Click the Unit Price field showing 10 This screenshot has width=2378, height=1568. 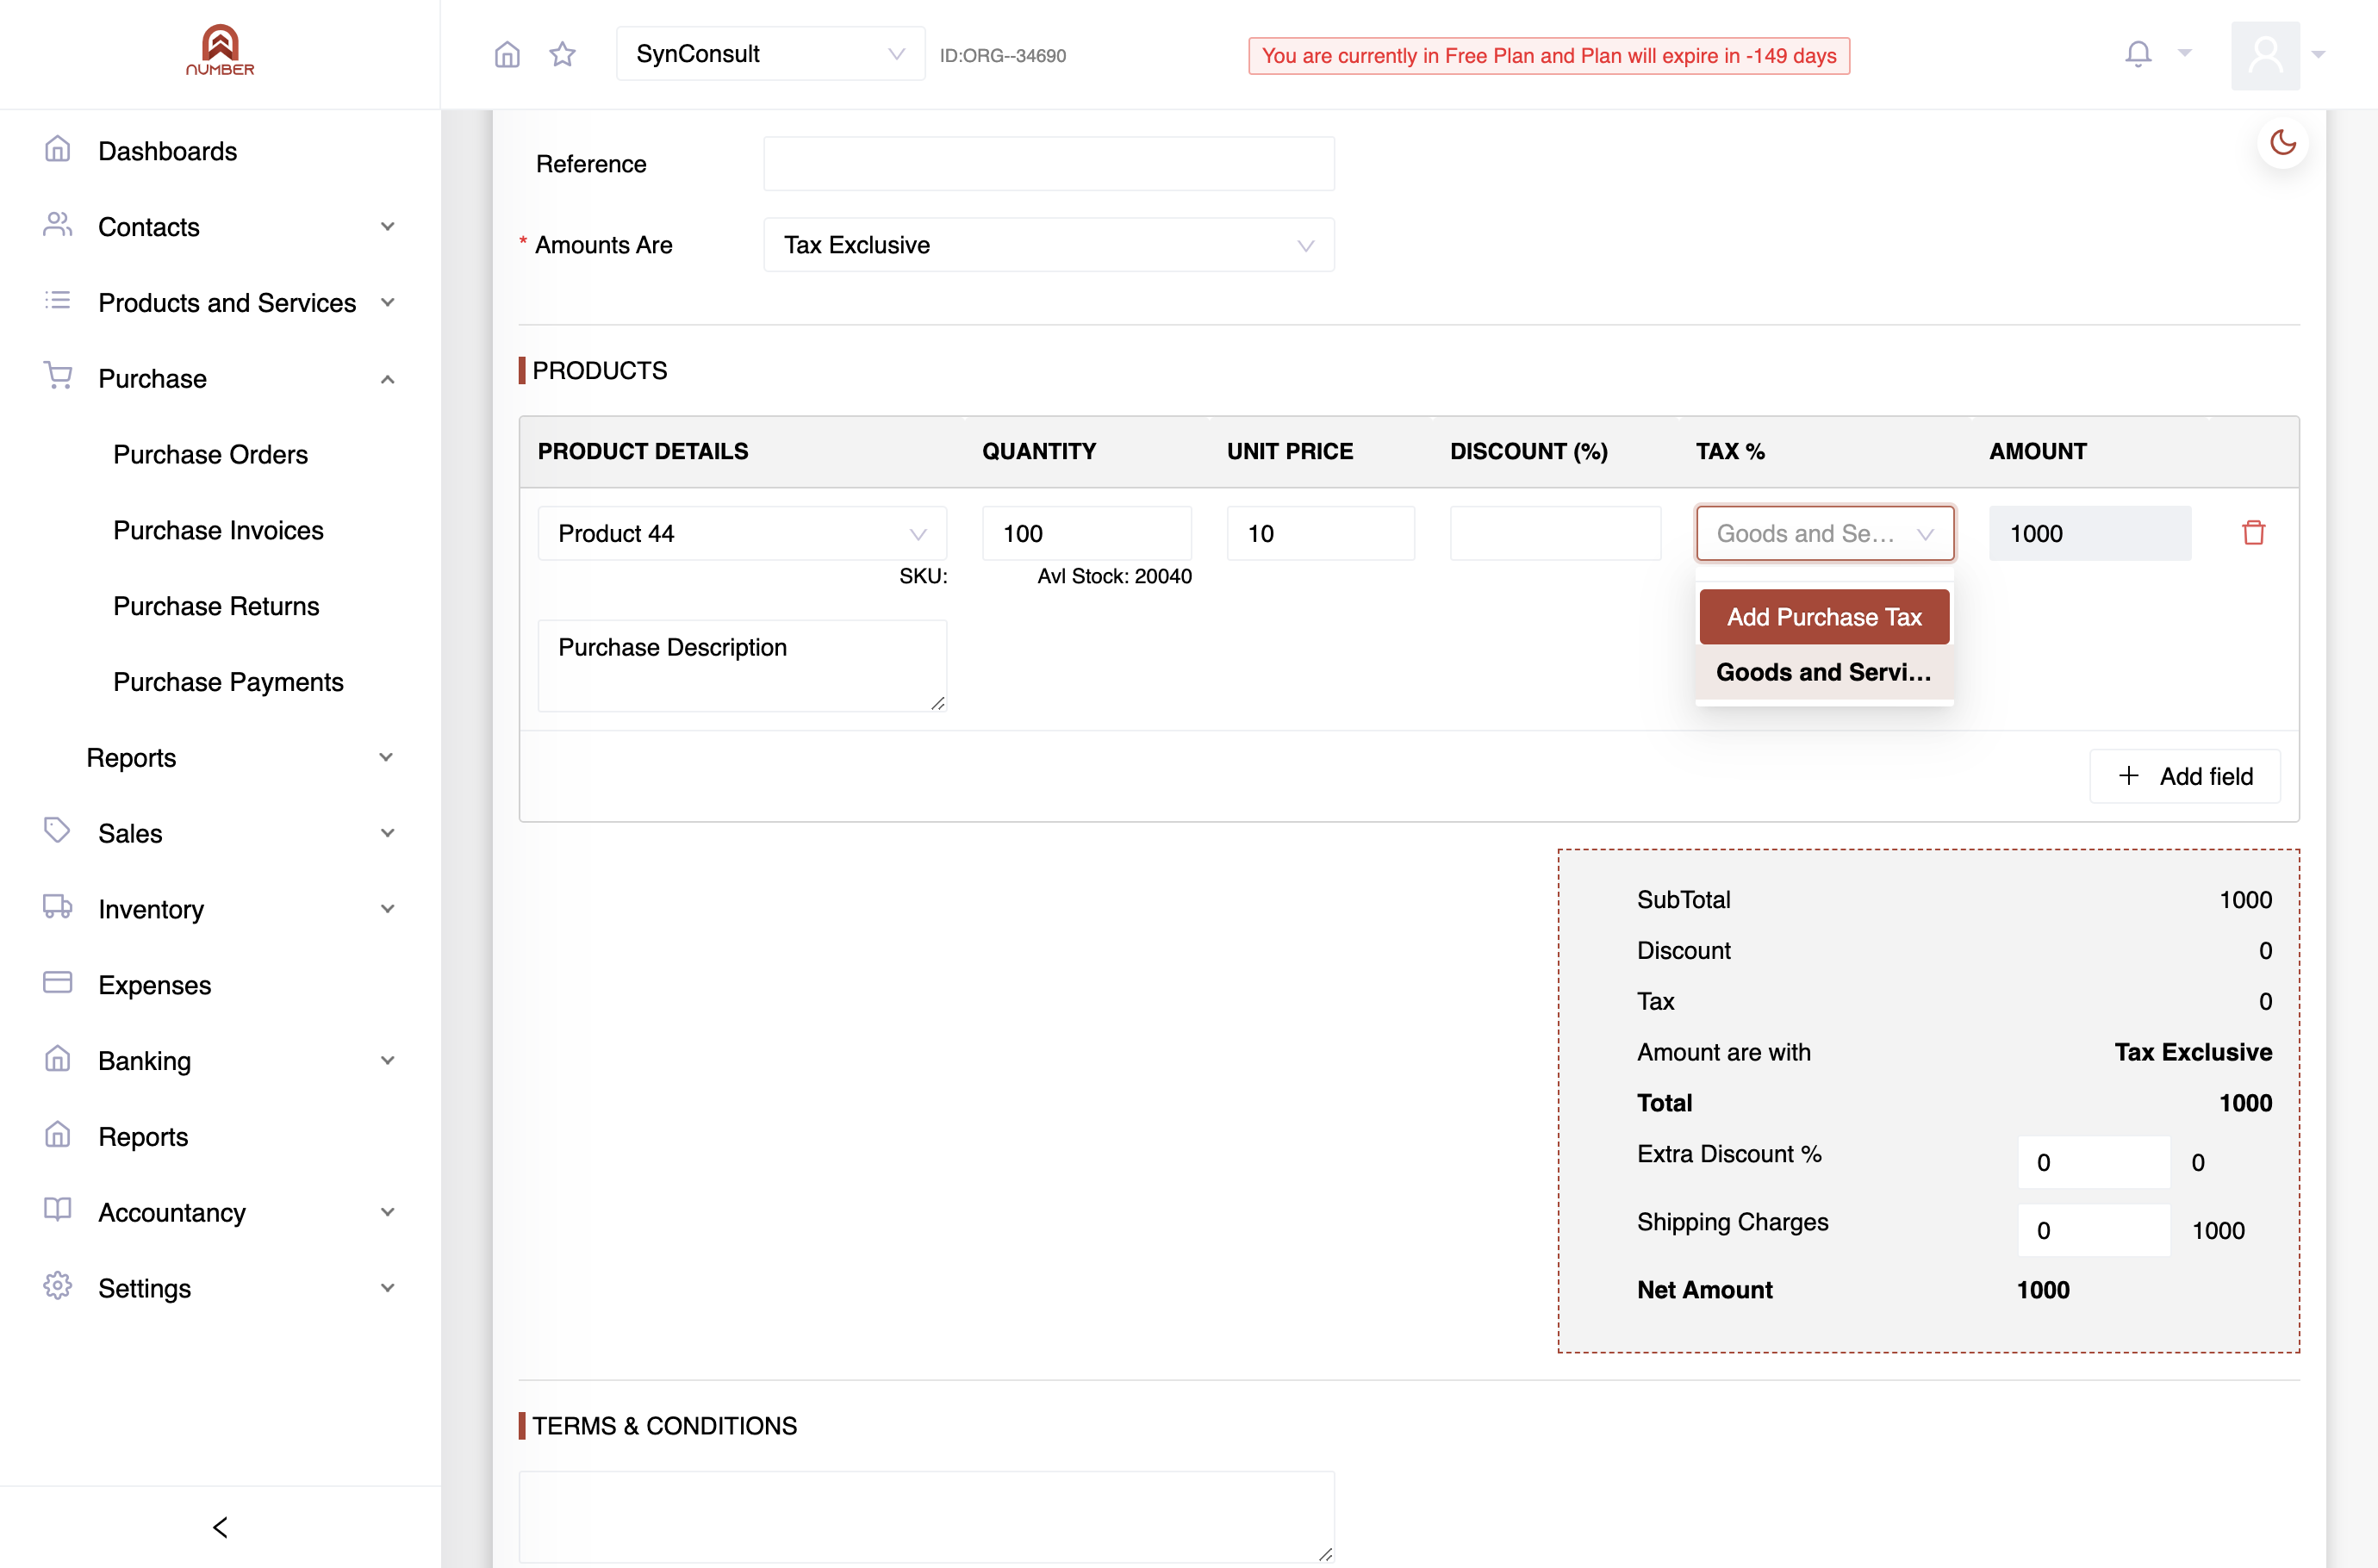(x=1320, y=534)
